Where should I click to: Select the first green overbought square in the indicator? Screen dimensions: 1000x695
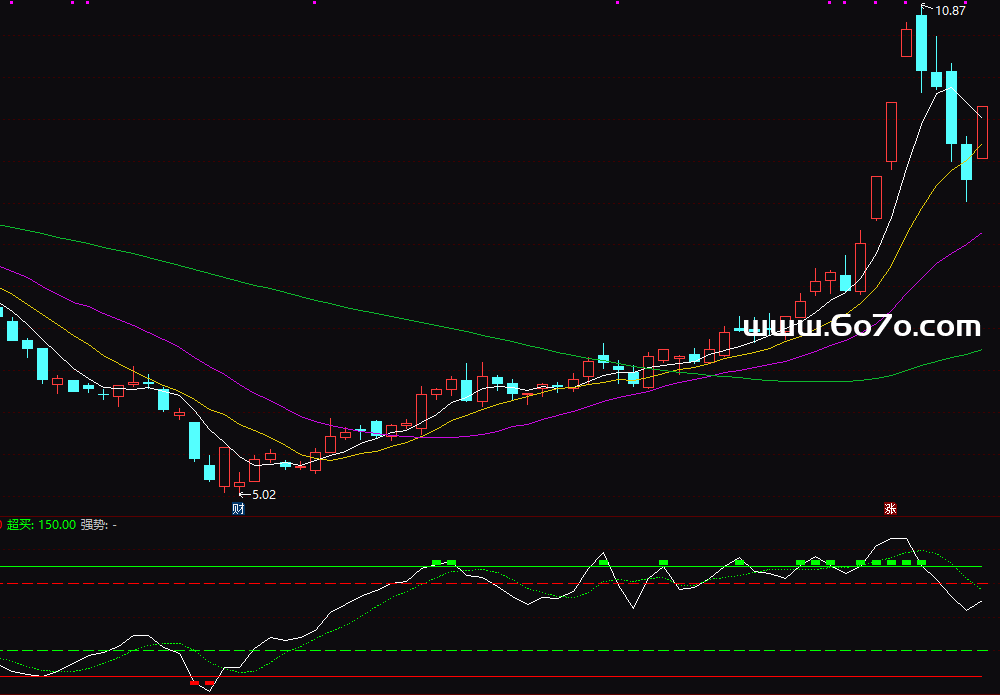(x=436, y=563)
